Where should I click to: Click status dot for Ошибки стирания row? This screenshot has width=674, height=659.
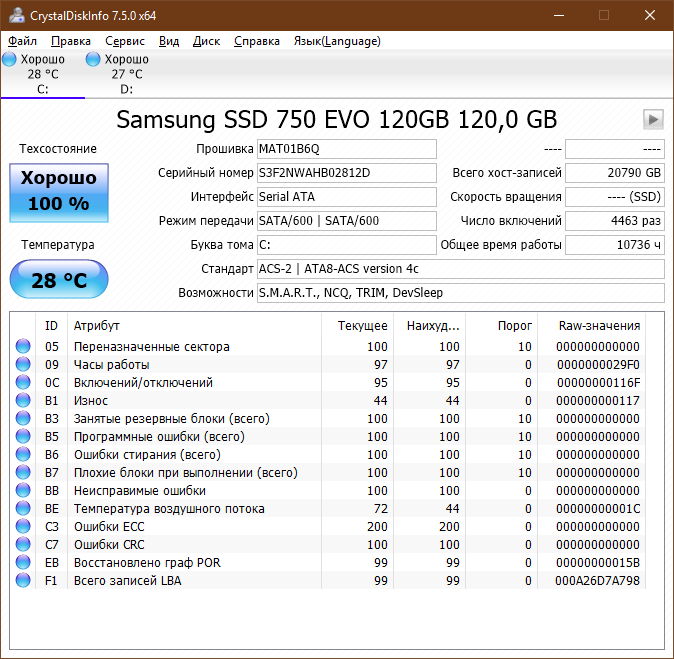click(23, 454)
